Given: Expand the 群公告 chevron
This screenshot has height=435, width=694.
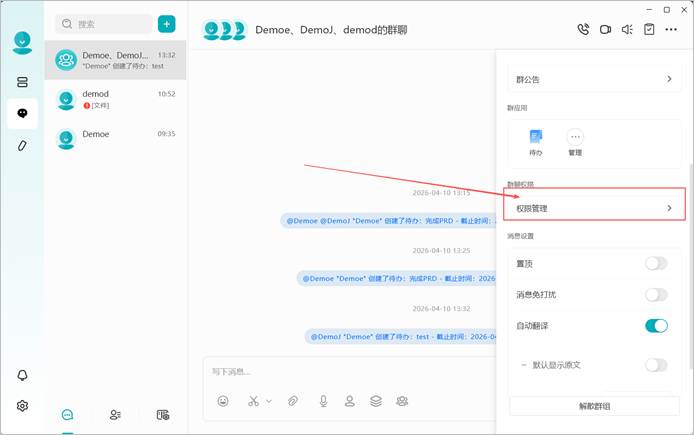Looking at the screenshot, I should point(669,79).
